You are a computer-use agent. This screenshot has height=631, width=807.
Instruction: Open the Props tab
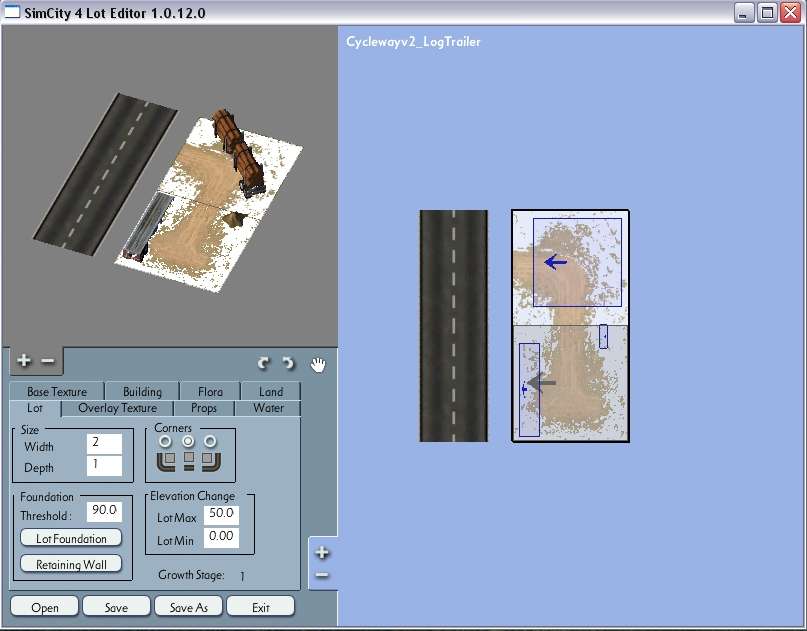[204, 408]
